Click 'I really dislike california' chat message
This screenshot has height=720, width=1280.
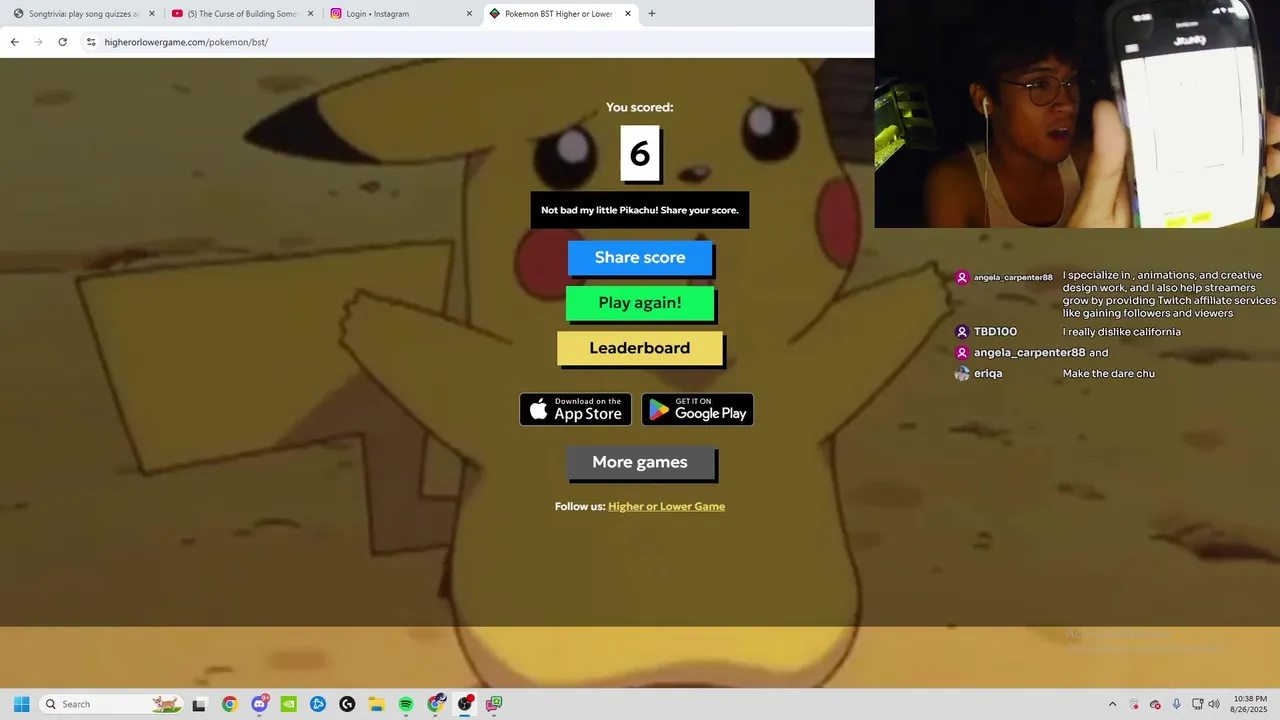1122,332
